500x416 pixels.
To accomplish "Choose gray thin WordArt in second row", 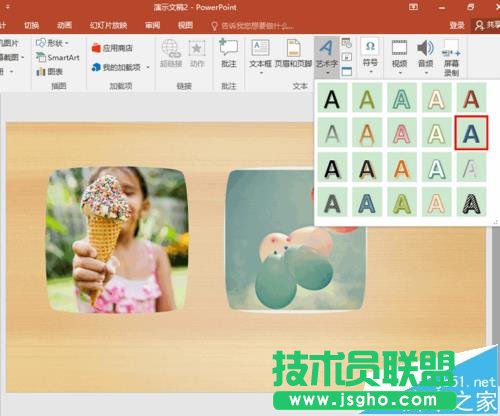I will click(x=332, y=133).
